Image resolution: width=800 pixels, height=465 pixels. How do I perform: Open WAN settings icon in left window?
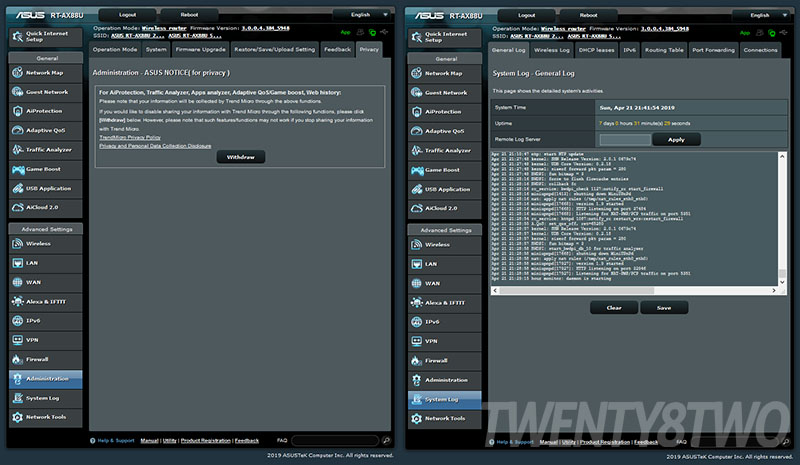coord(17,282)
